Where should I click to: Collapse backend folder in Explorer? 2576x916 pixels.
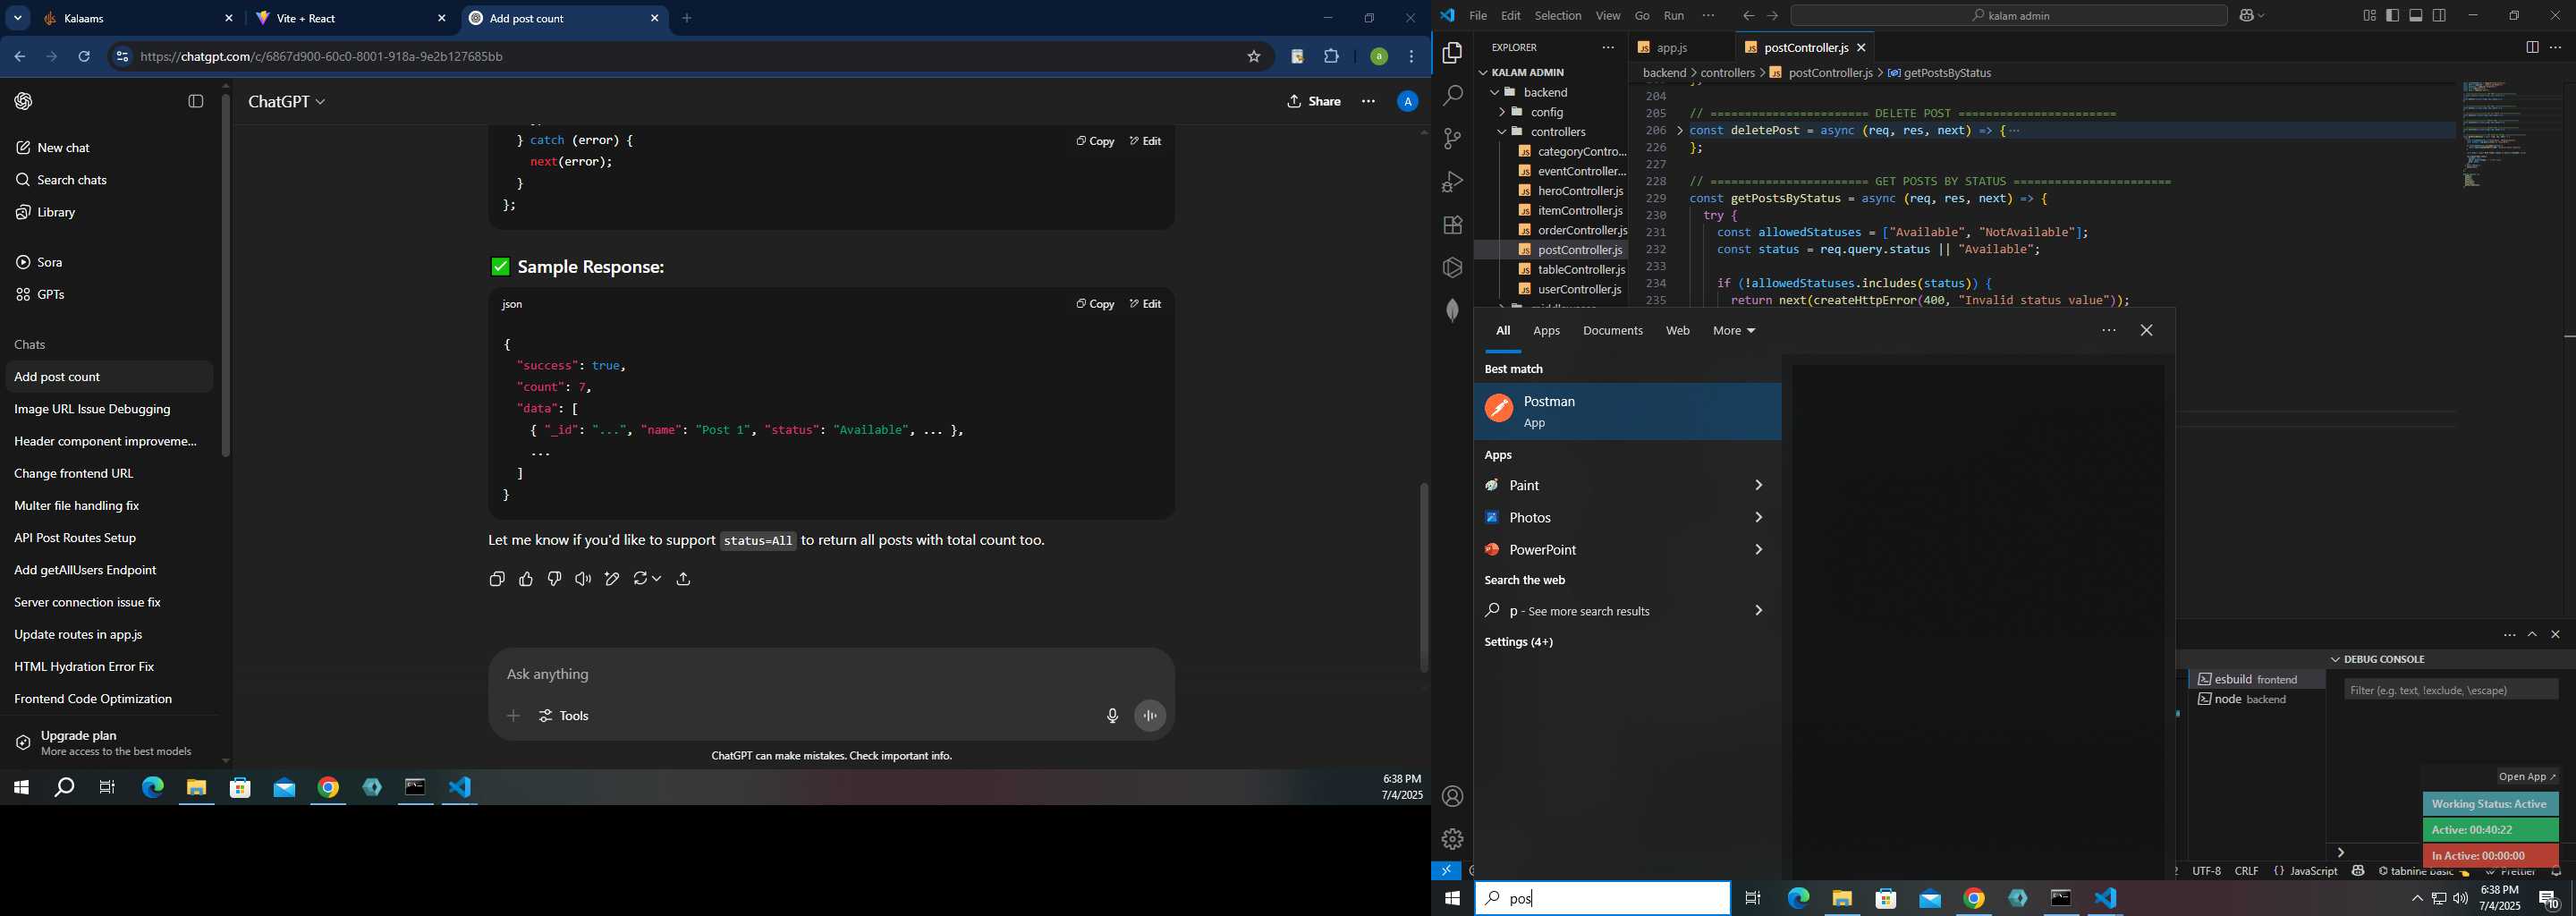pos(1494,92)
